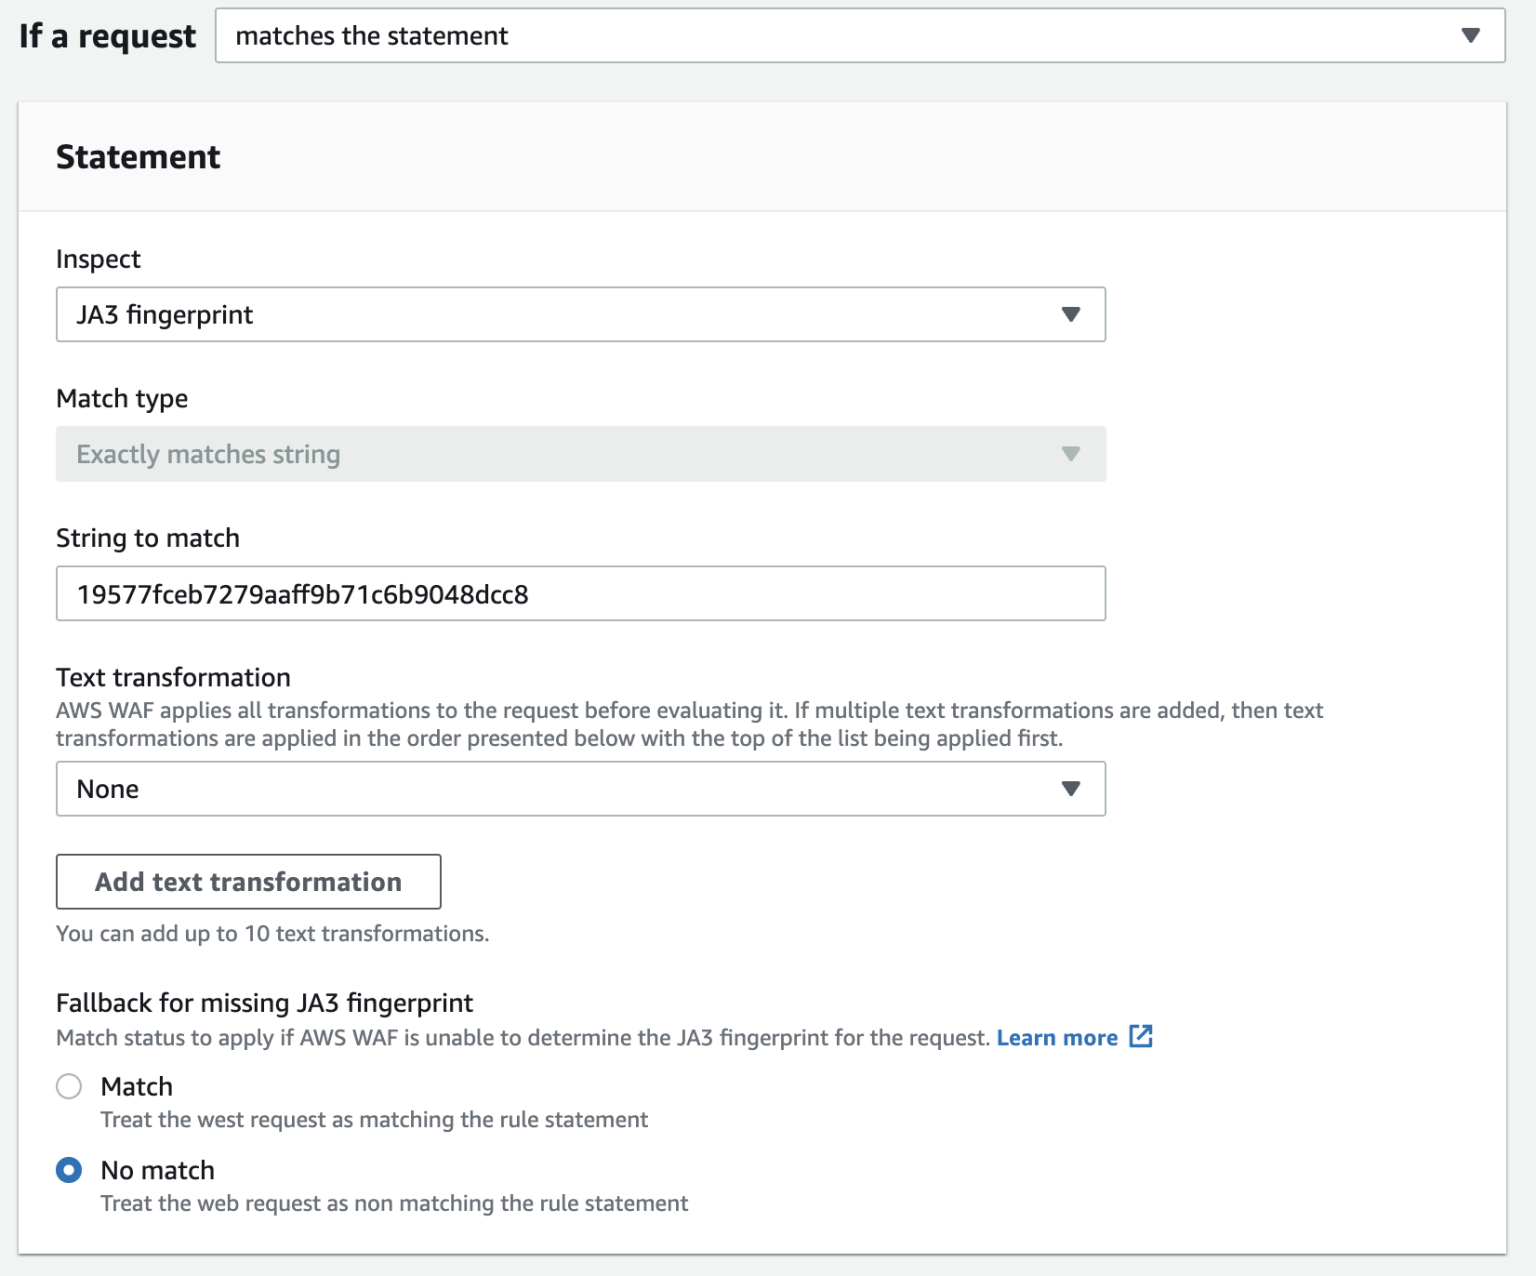Follow the Learn more link
The image size is (1536, 1276).
tap(1056, 1037)
